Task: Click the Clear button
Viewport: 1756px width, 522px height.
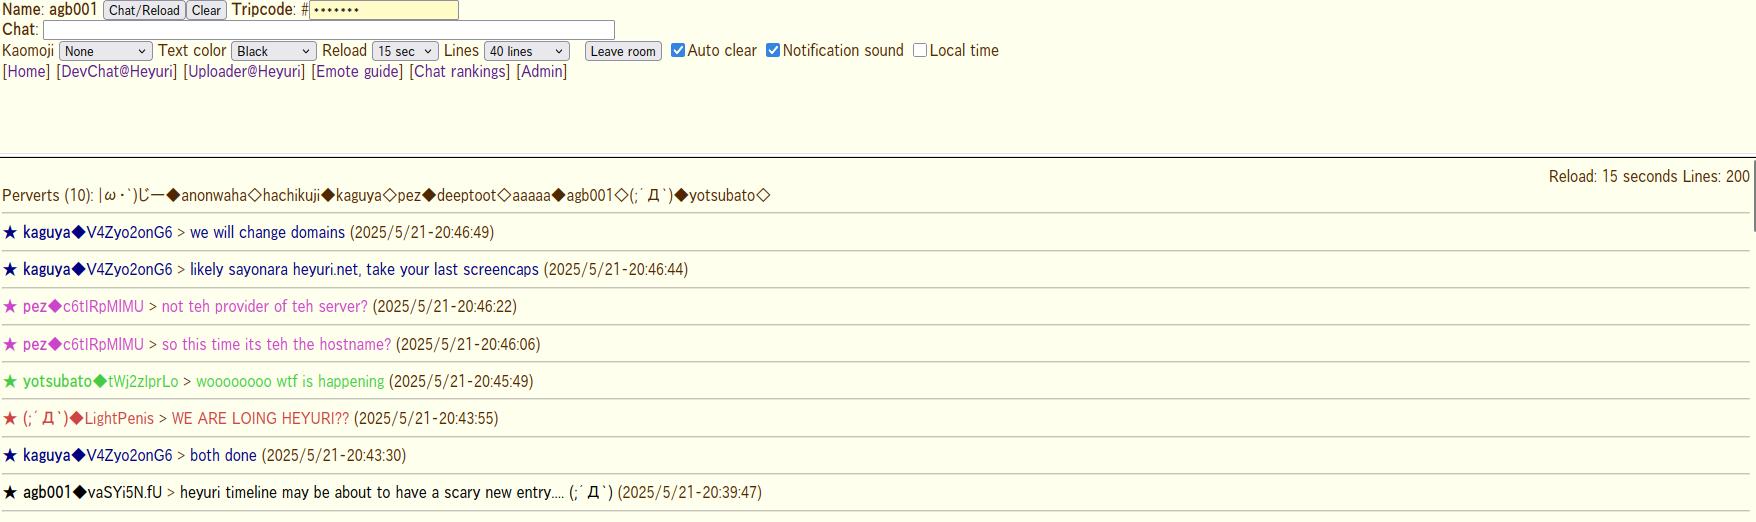Action: point(206,10)
